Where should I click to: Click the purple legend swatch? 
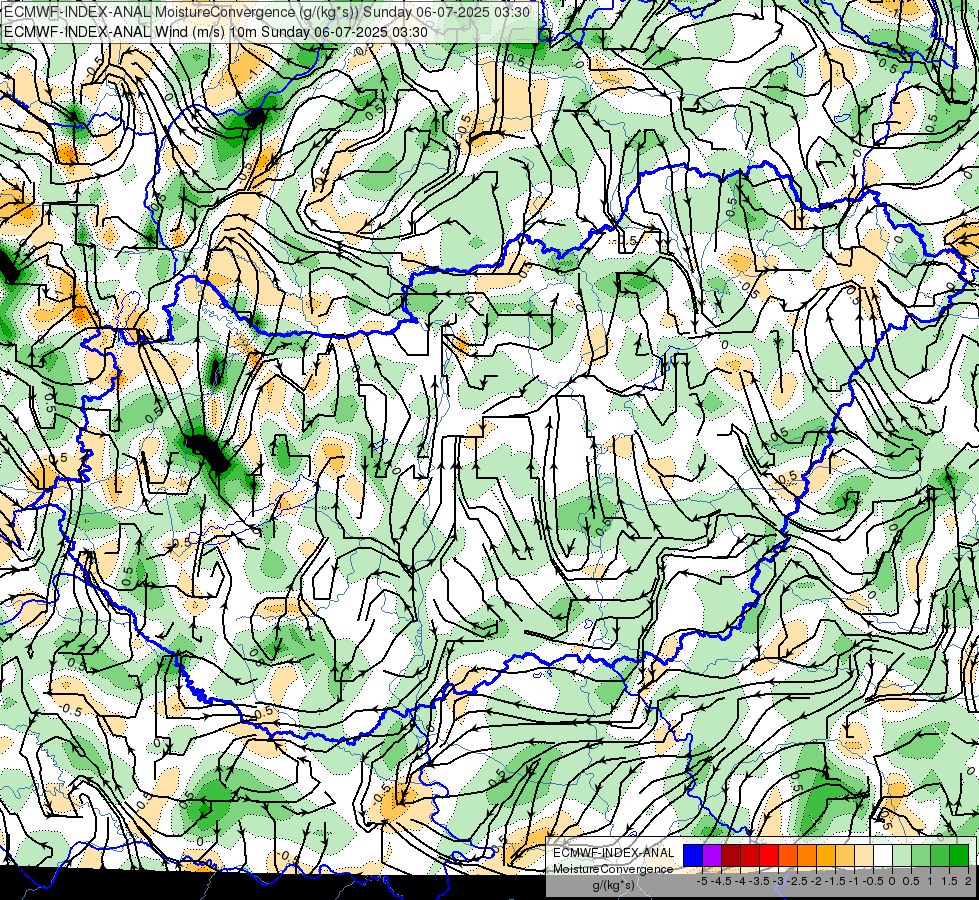click(712, 855)
